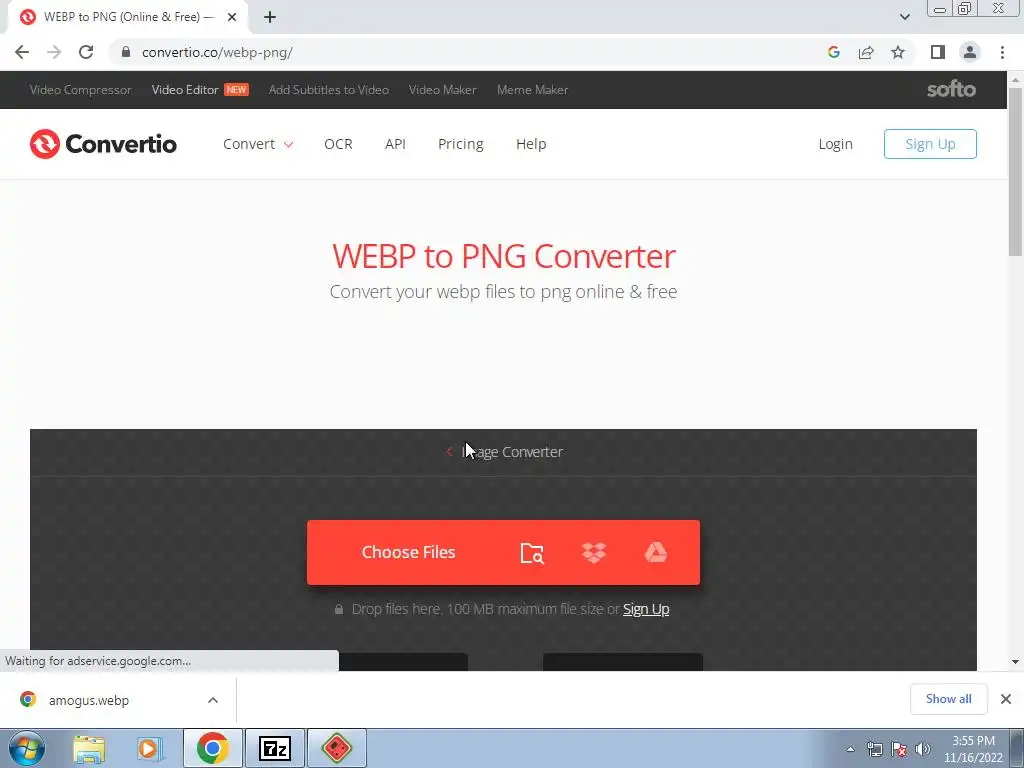This screenshot has height=768, width=1024.
Task: Choose files from Google Drive icon
Action: pos(656,552)
